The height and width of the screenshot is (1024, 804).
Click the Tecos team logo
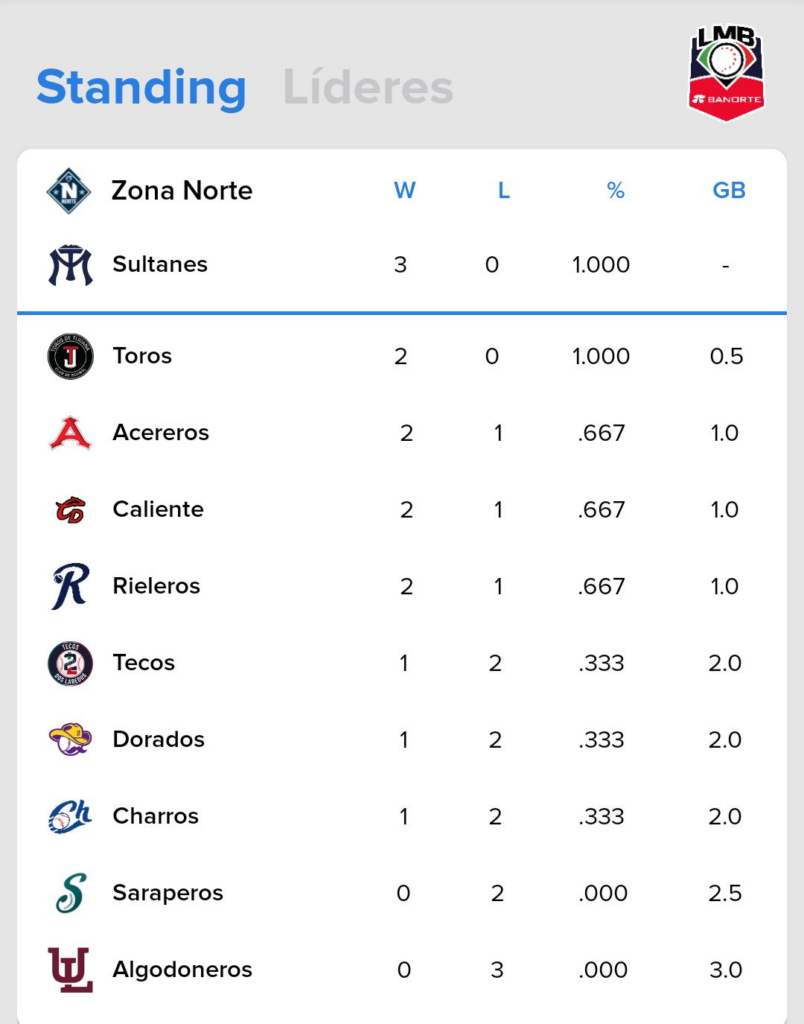(70, 663)
